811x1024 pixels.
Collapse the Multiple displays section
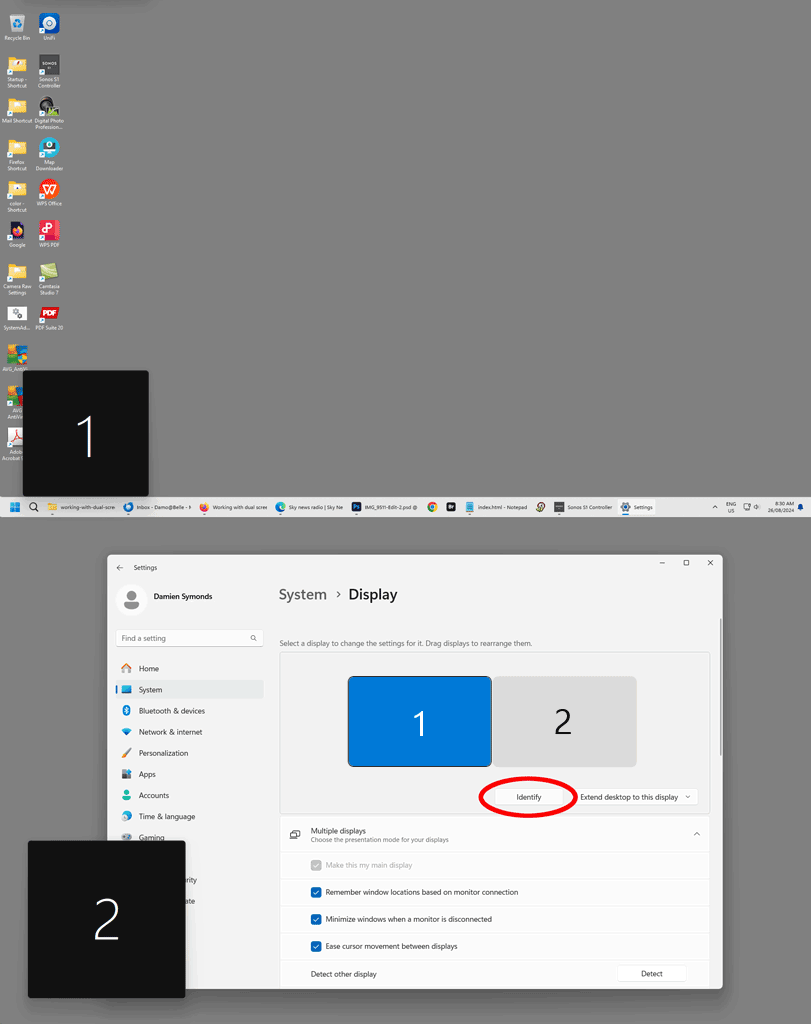[x=697, y=834]
